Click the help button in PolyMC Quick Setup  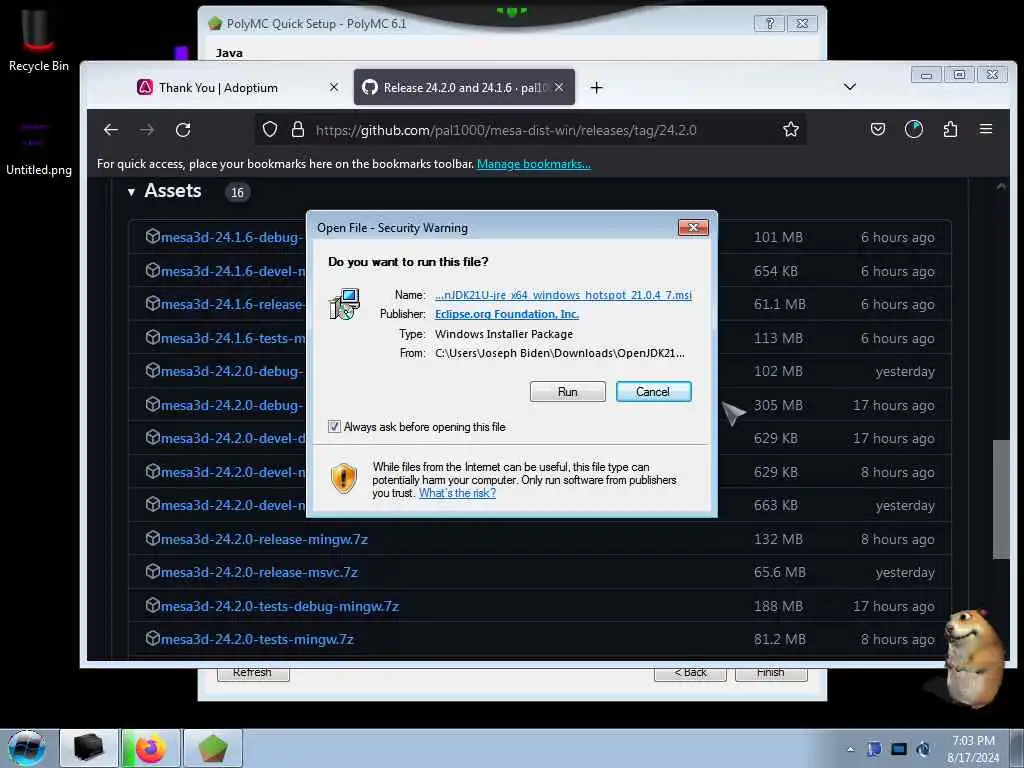[x=769, y=24]
